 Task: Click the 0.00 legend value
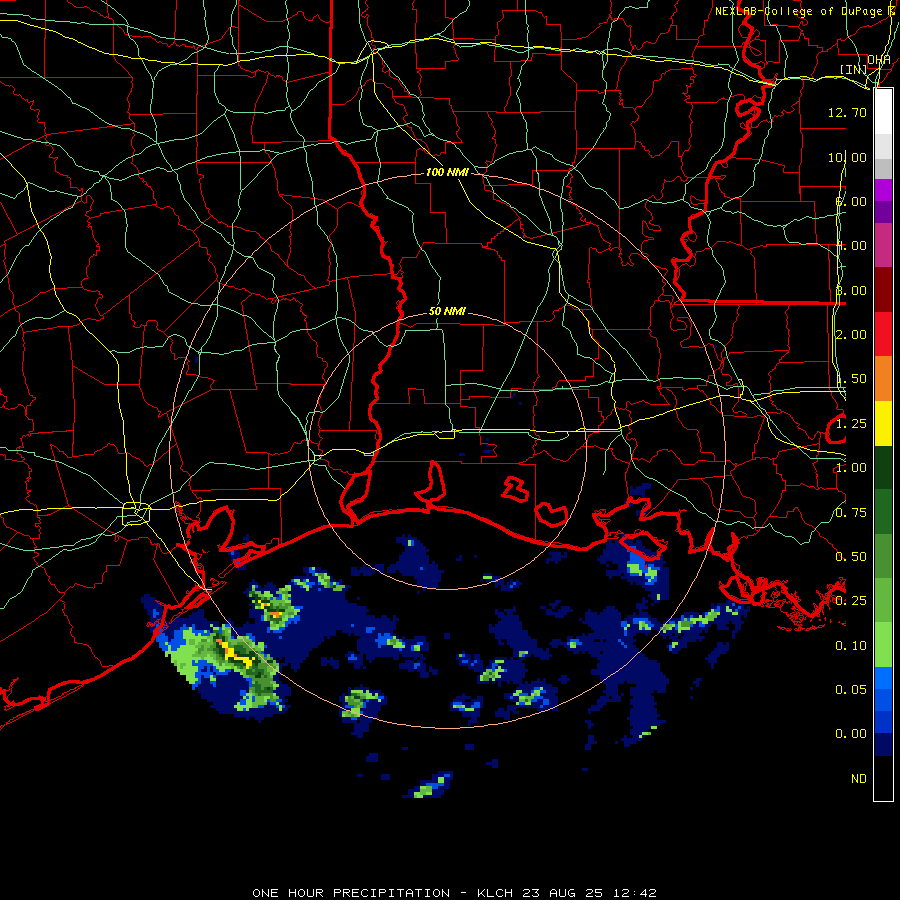[851, 734]
